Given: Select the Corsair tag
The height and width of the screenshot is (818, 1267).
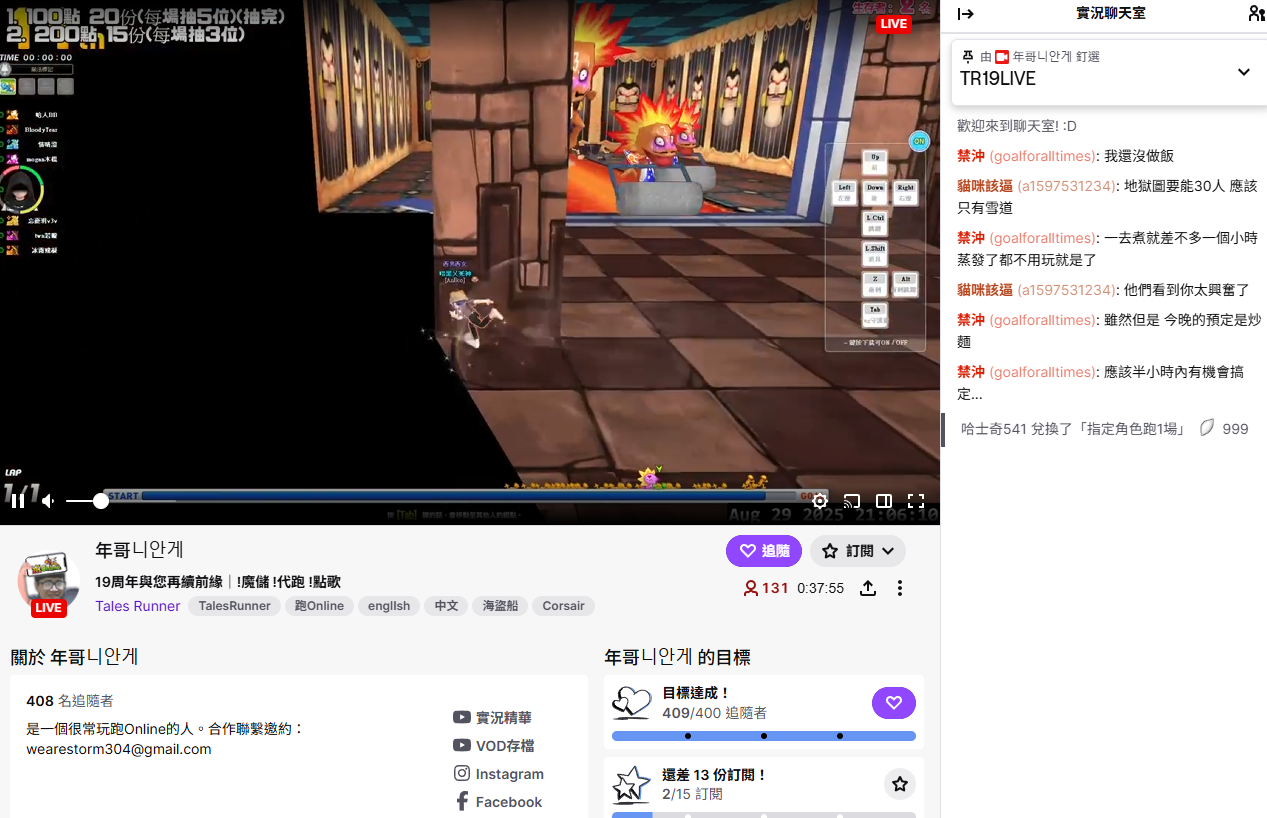Looking at the screenshot, I should (563, 606).
